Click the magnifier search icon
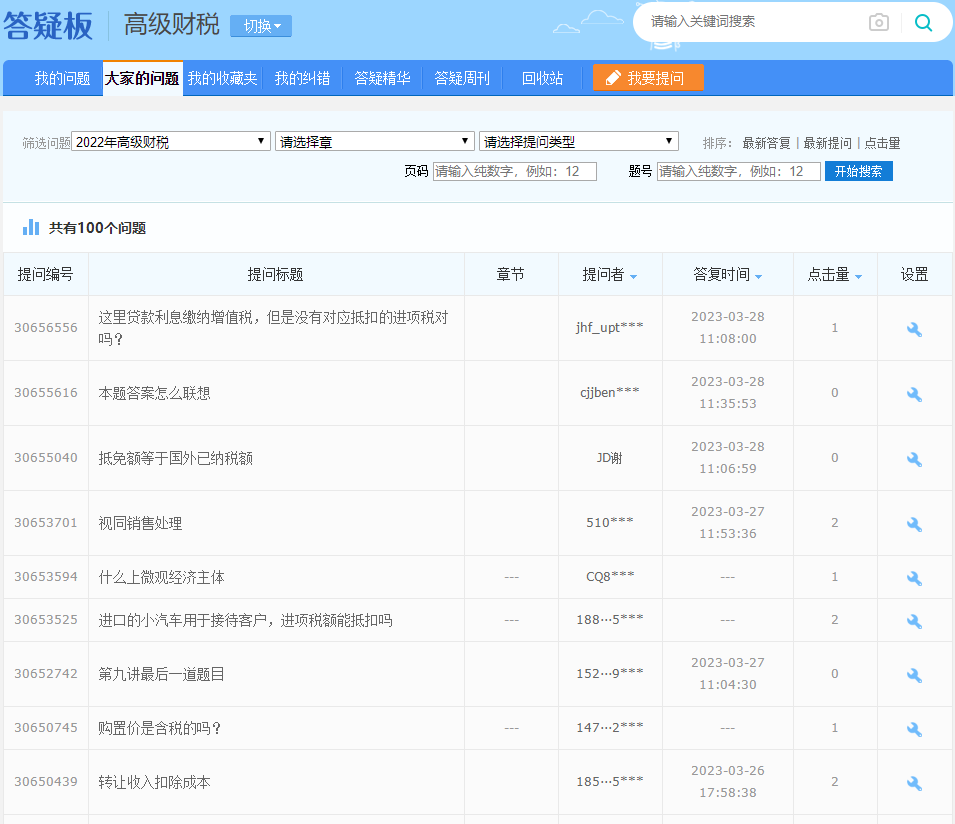 tap(923, 22)
